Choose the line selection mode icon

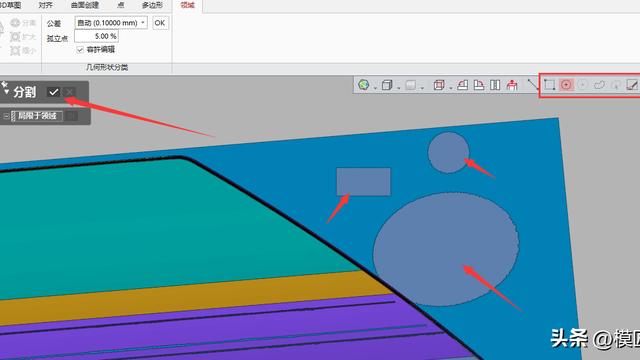click(x=533, y=84)
